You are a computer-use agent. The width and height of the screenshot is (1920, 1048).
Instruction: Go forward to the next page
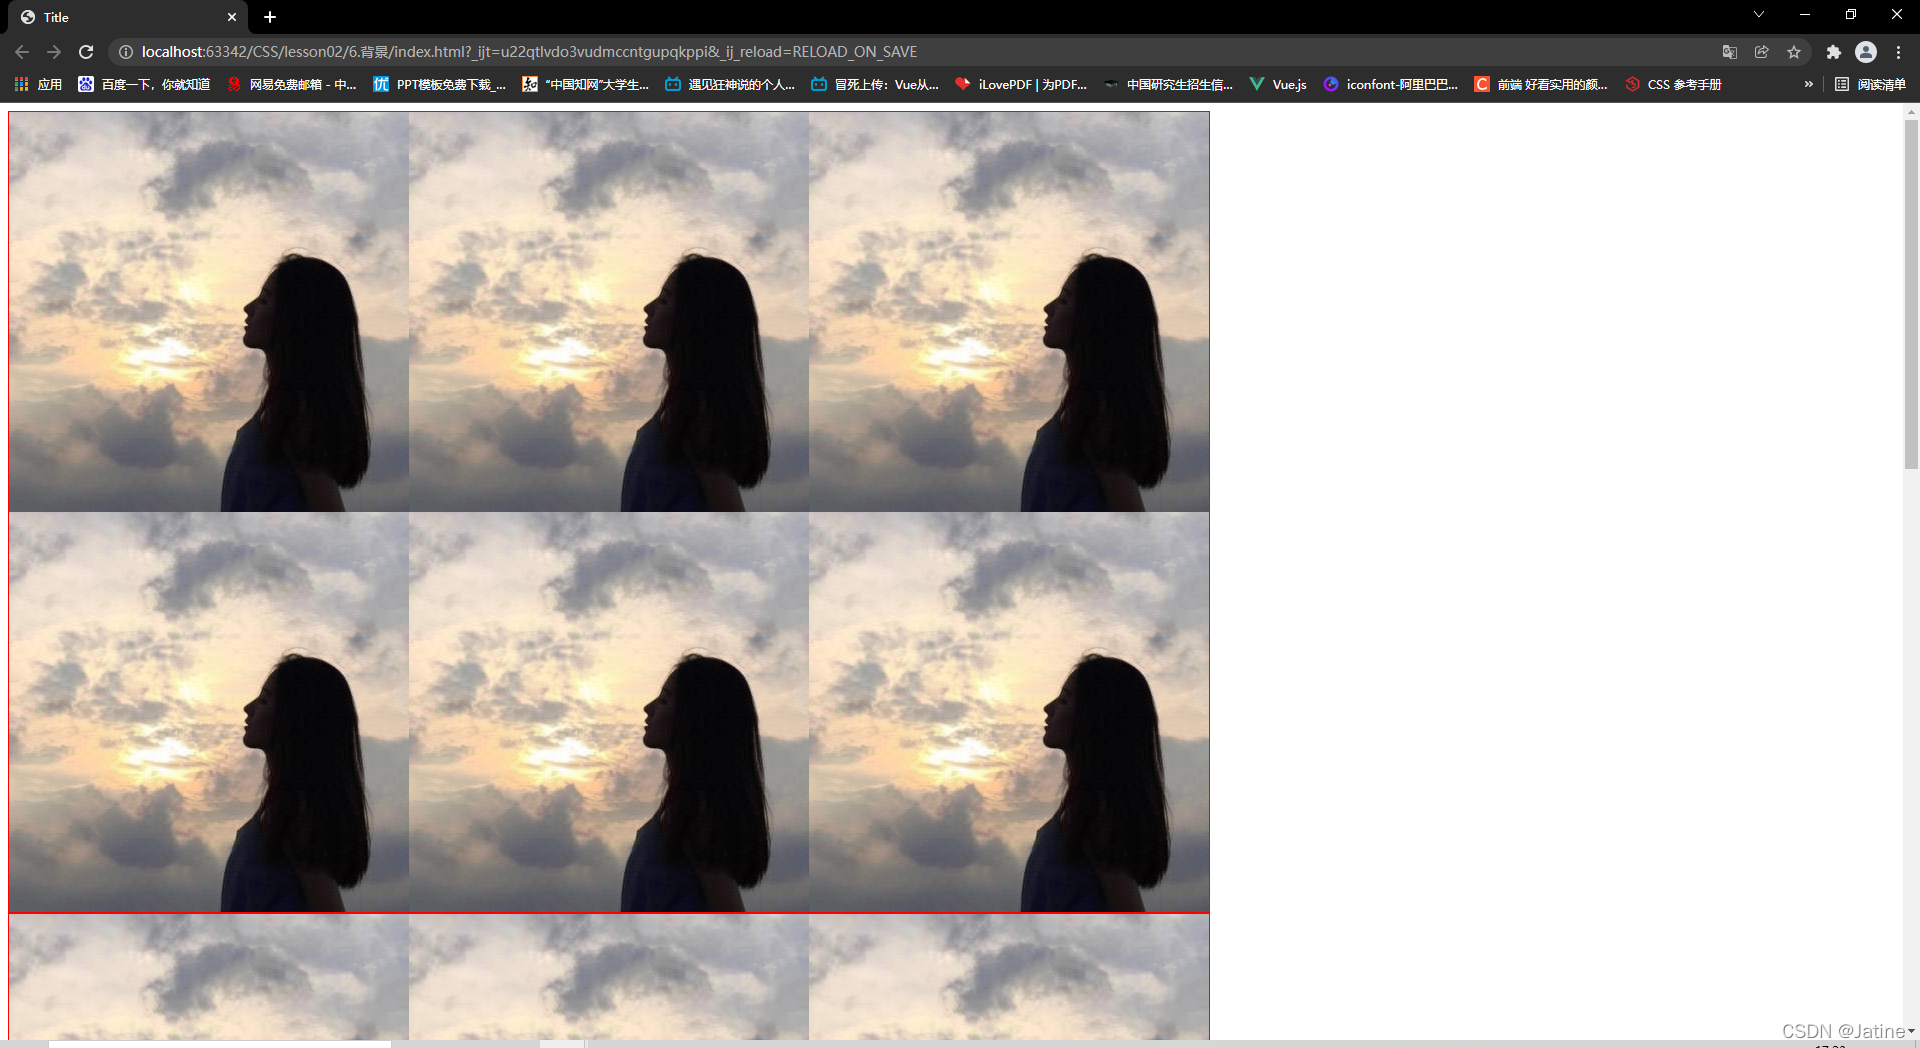tap(54, 52)
